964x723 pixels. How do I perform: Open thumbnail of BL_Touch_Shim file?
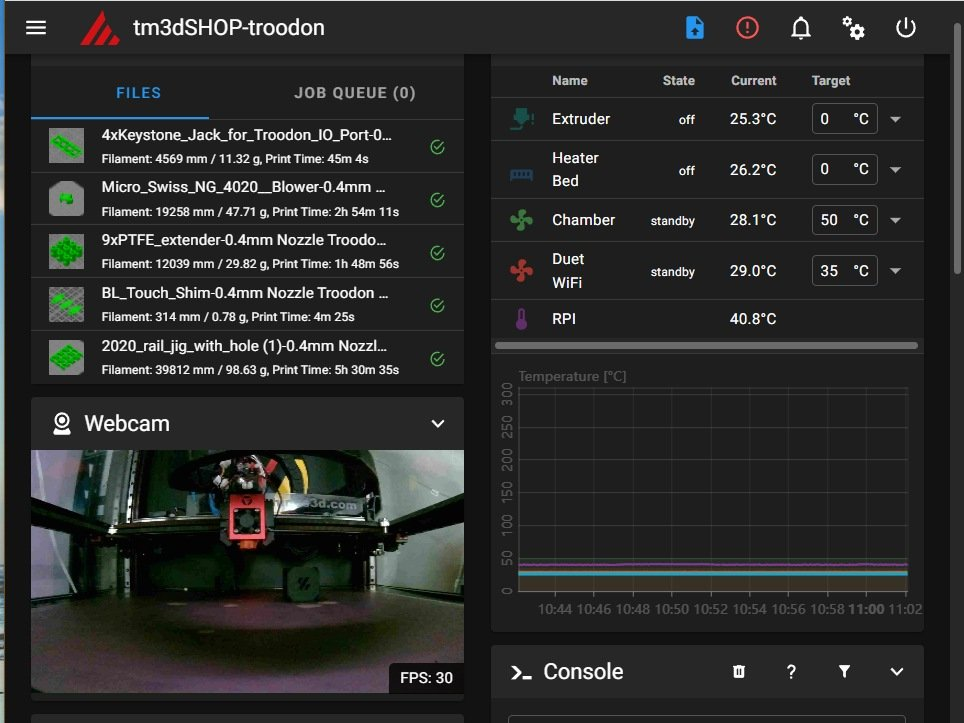pyautogui.click(x=66, y=304)
